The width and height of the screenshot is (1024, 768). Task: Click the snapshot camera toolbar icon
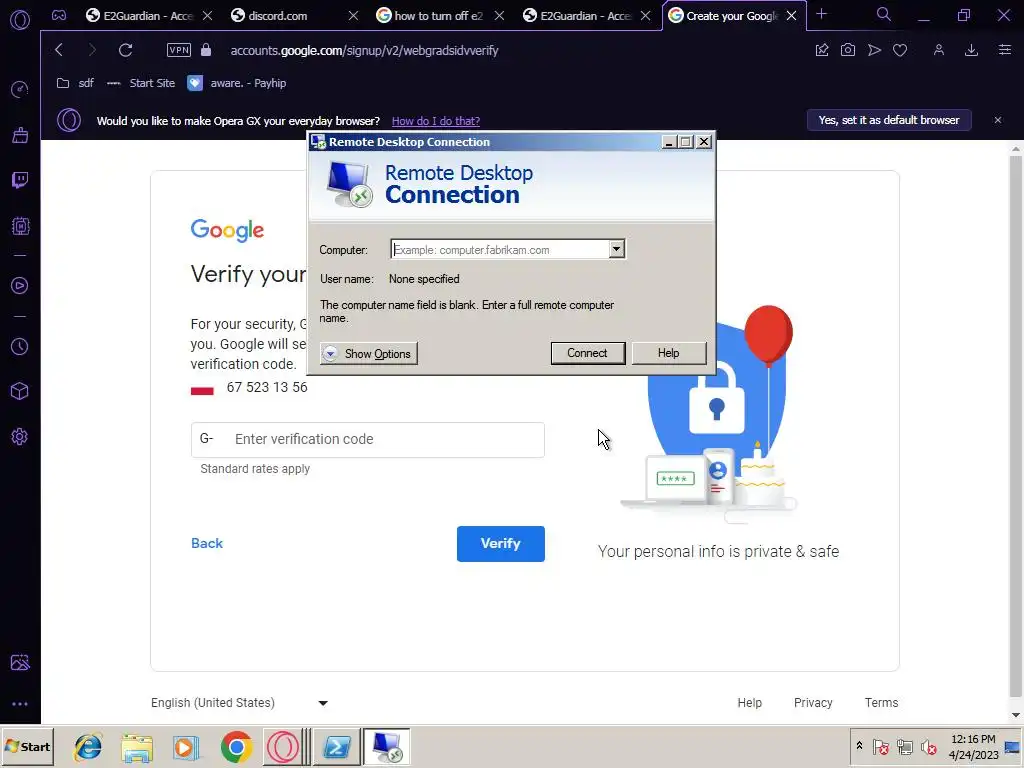pos(848,50)
